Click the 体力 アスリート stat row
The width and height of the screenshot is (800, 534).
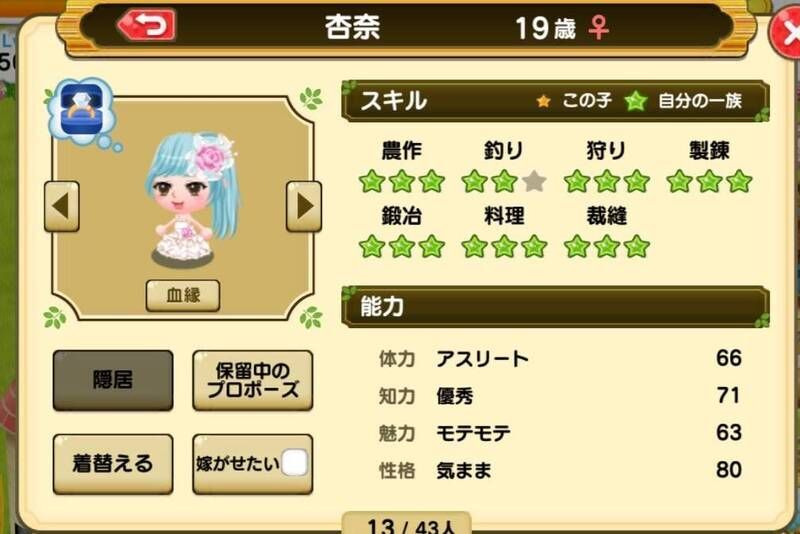(560, 359)
